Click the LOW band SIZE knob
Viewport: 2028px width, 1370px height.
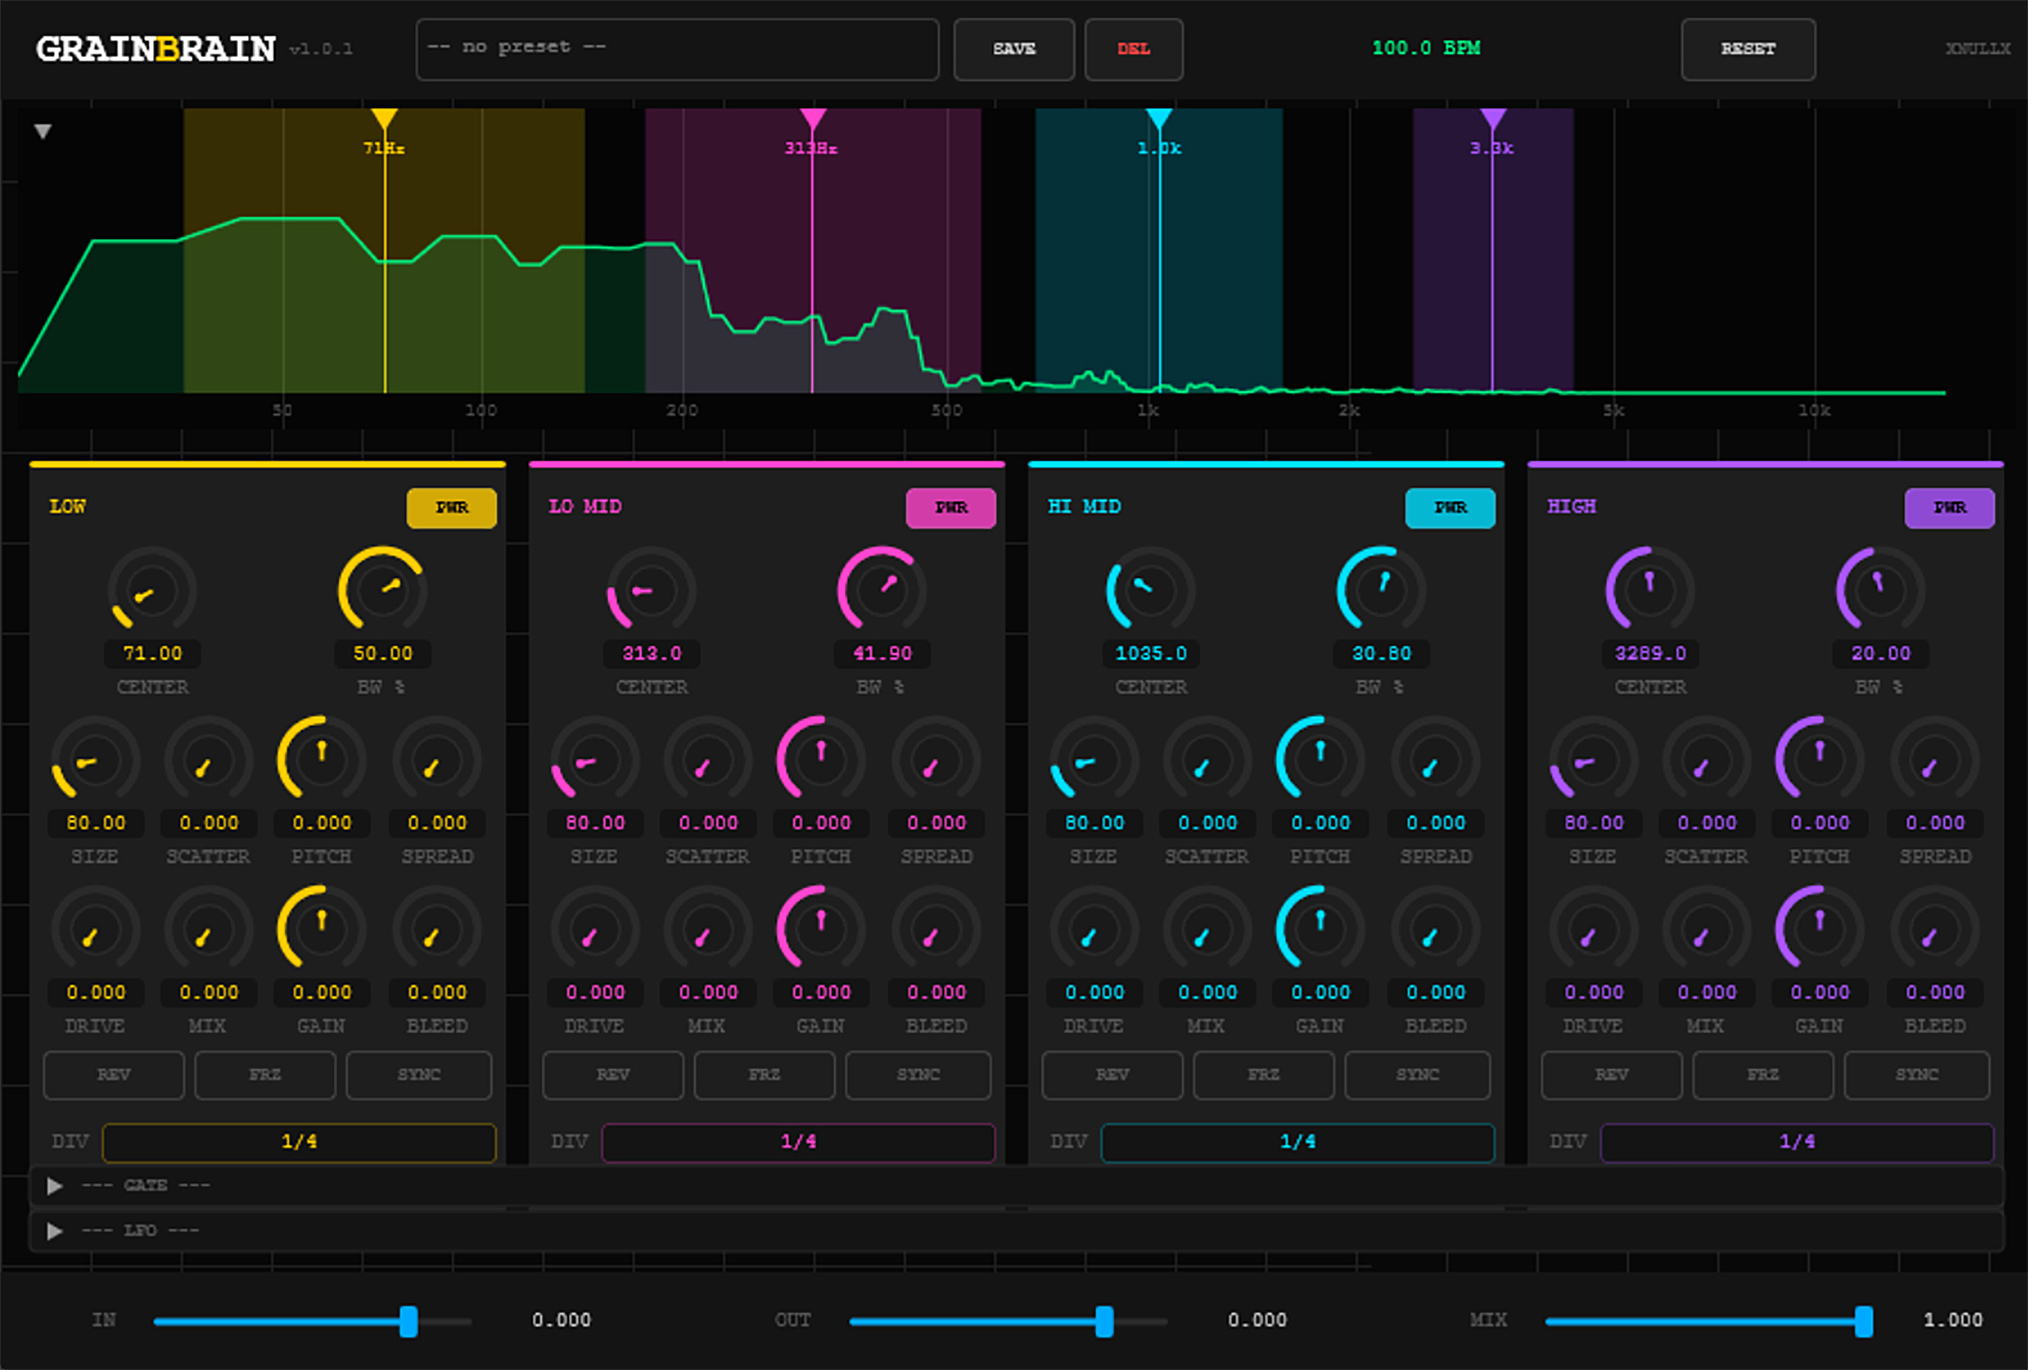[95, 760]
